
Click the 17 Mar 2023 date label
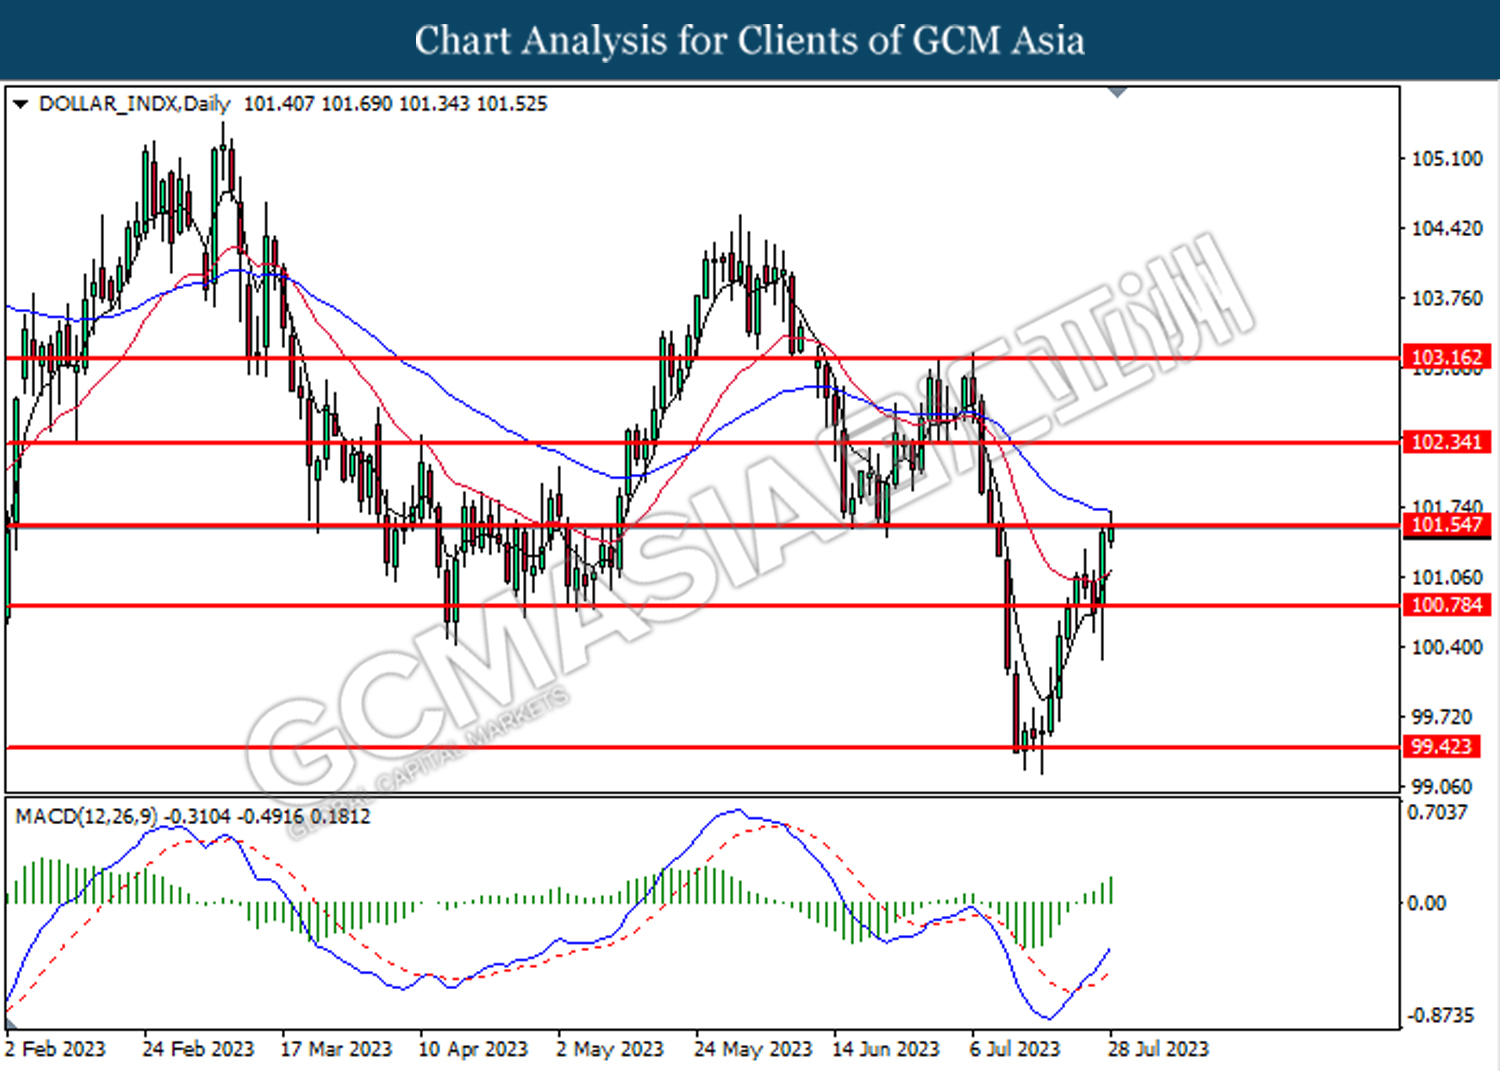[336, 1049]
